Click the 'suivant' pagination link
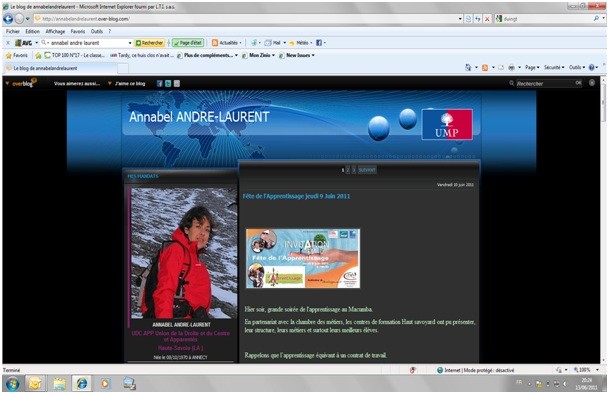This screenshot has height=394, width=609. pos(367,170)
